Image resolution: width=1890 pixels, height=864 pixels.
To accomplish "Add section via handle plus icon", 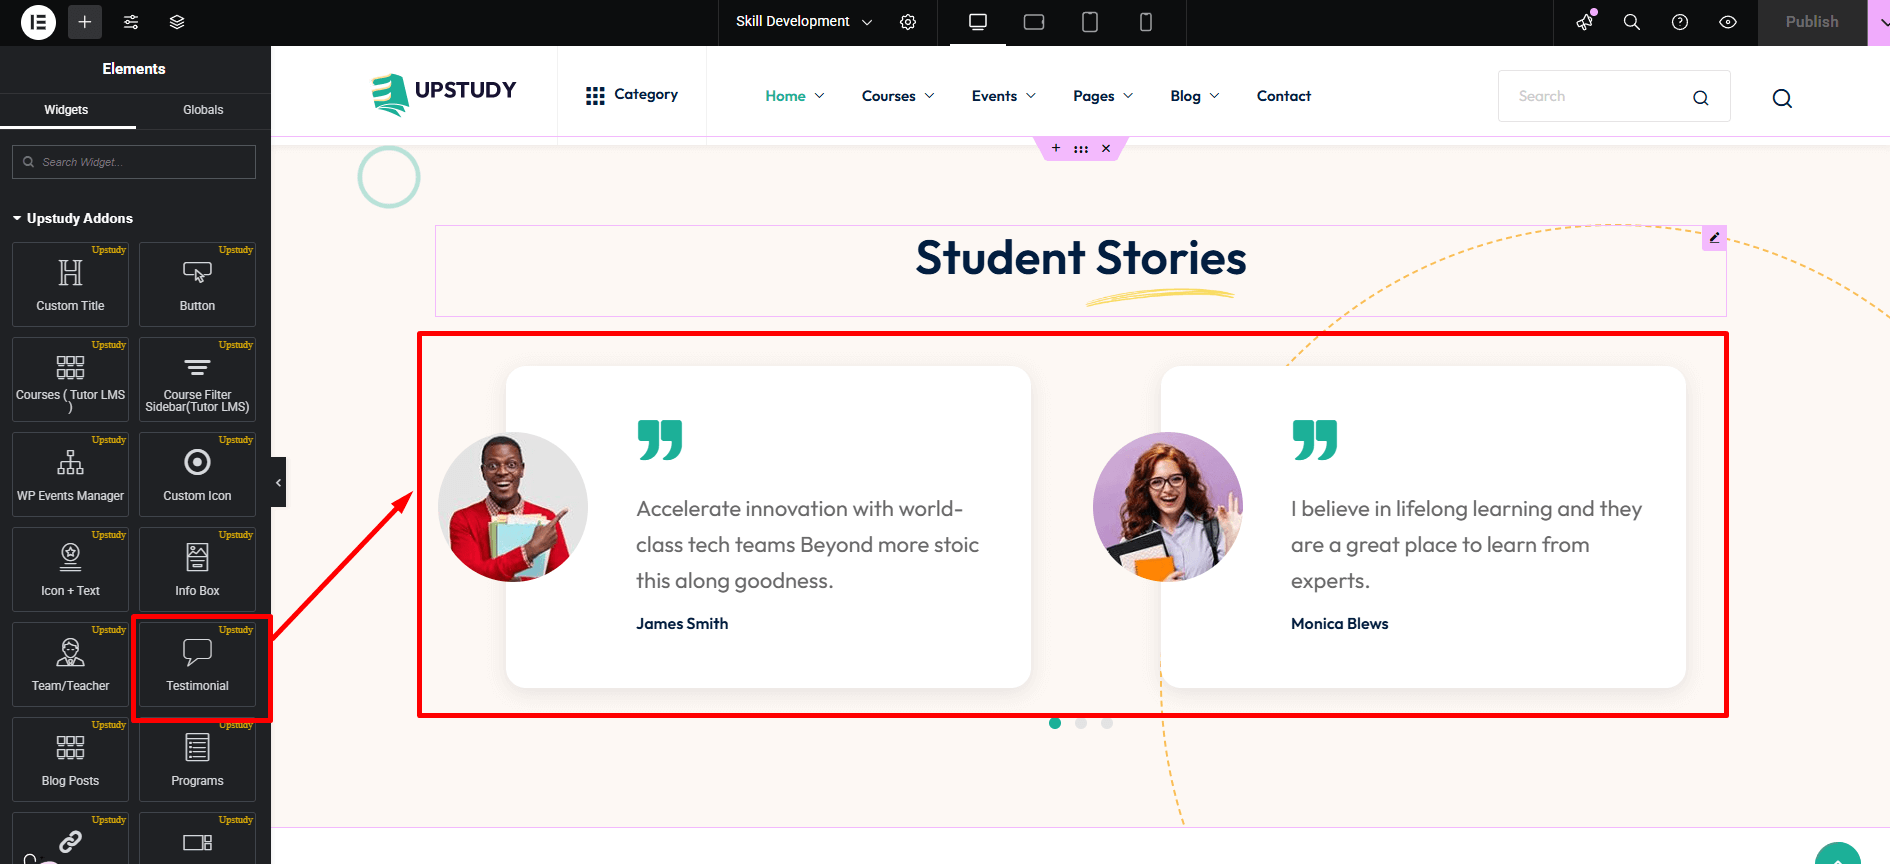I will pyautogui.click(x=1056, y=148).
